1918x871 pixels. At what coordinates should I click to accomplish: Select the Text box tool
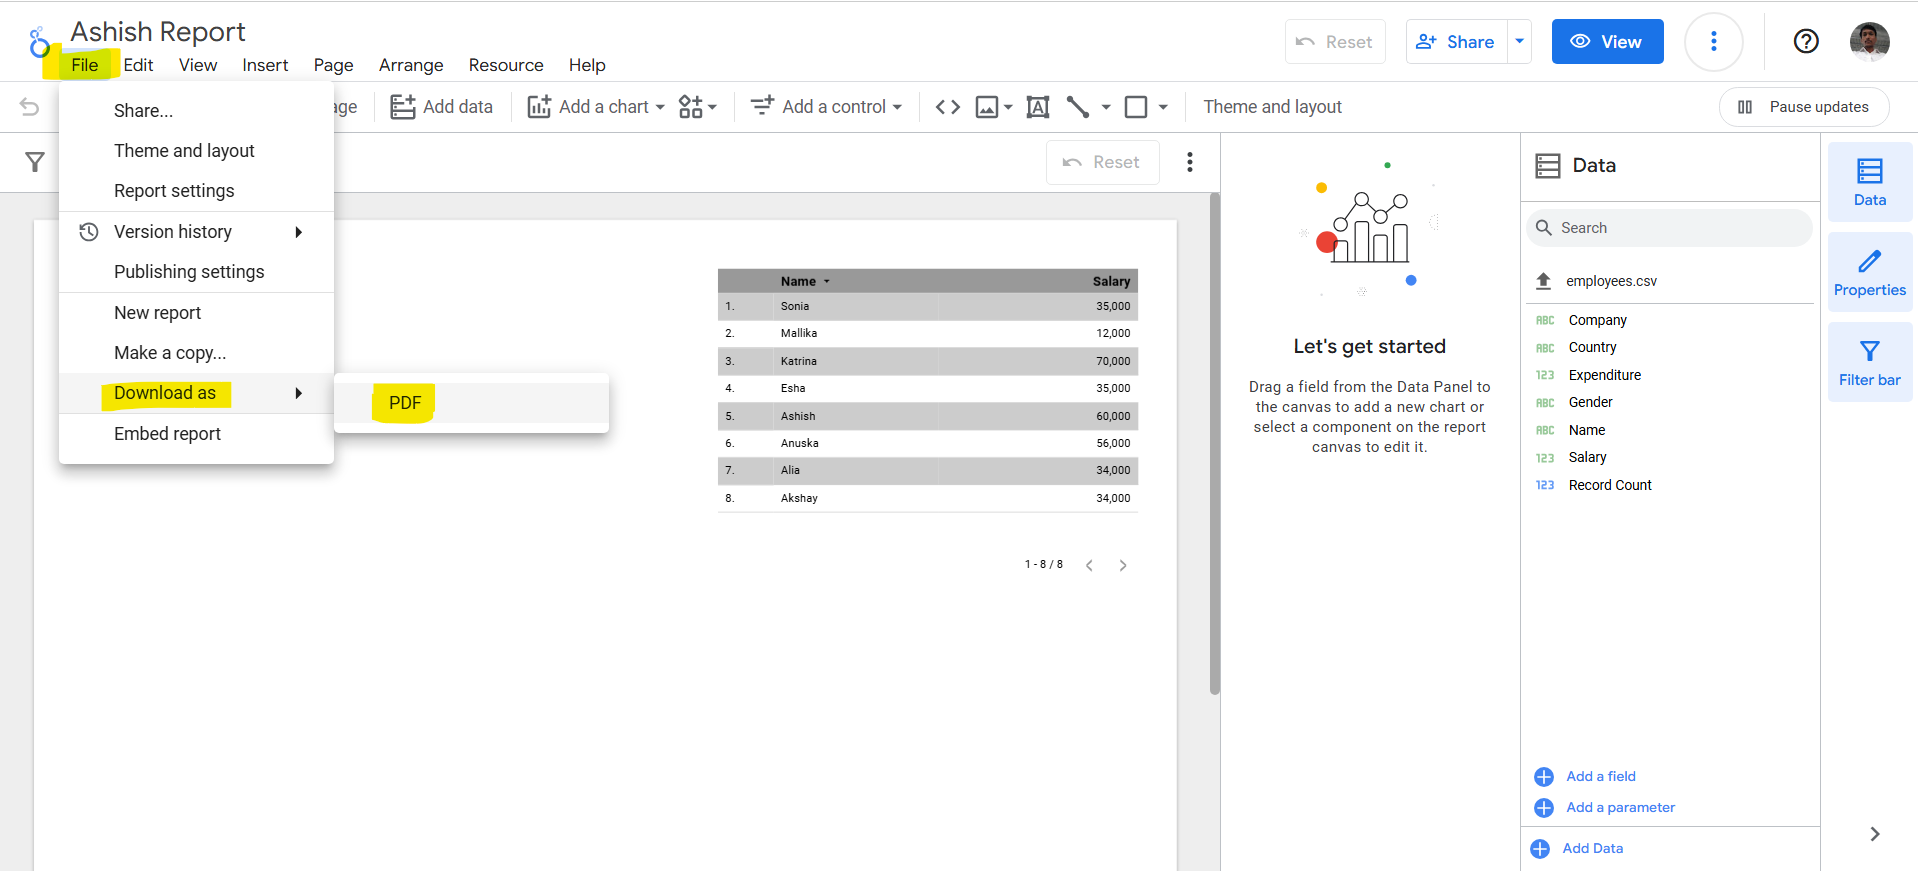pyautogui.click(x=1037, y=107)
